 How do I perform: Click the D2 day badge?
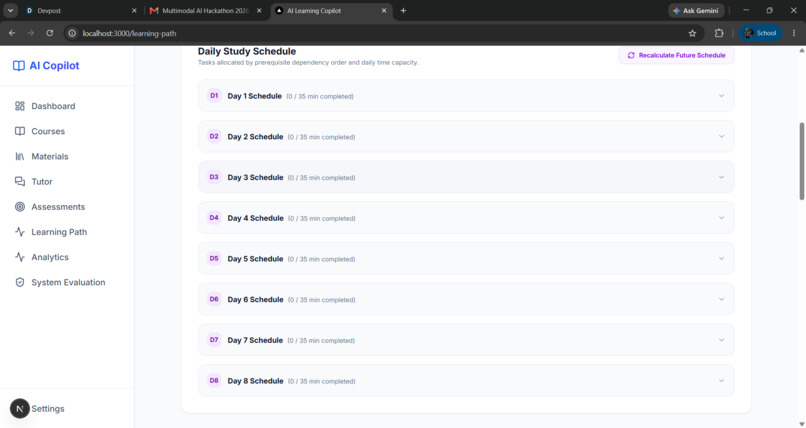[214, 136]
